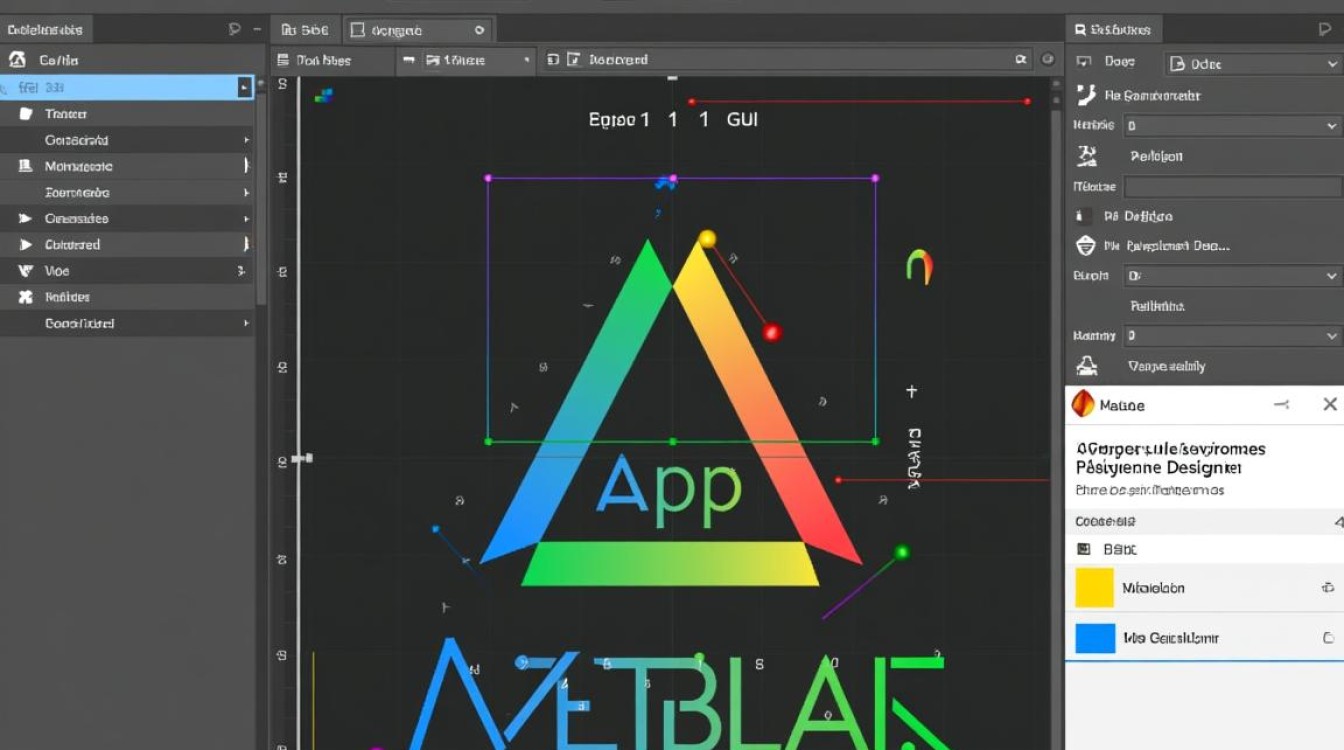
Task: Click the puzzle piece icon in left panel
Action: pyautogui.click(x=26, y=297)
